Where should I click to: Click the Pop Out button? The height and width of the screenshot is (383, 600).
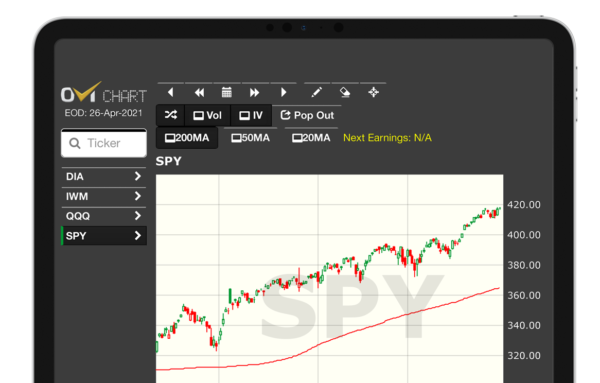point(307,115)
